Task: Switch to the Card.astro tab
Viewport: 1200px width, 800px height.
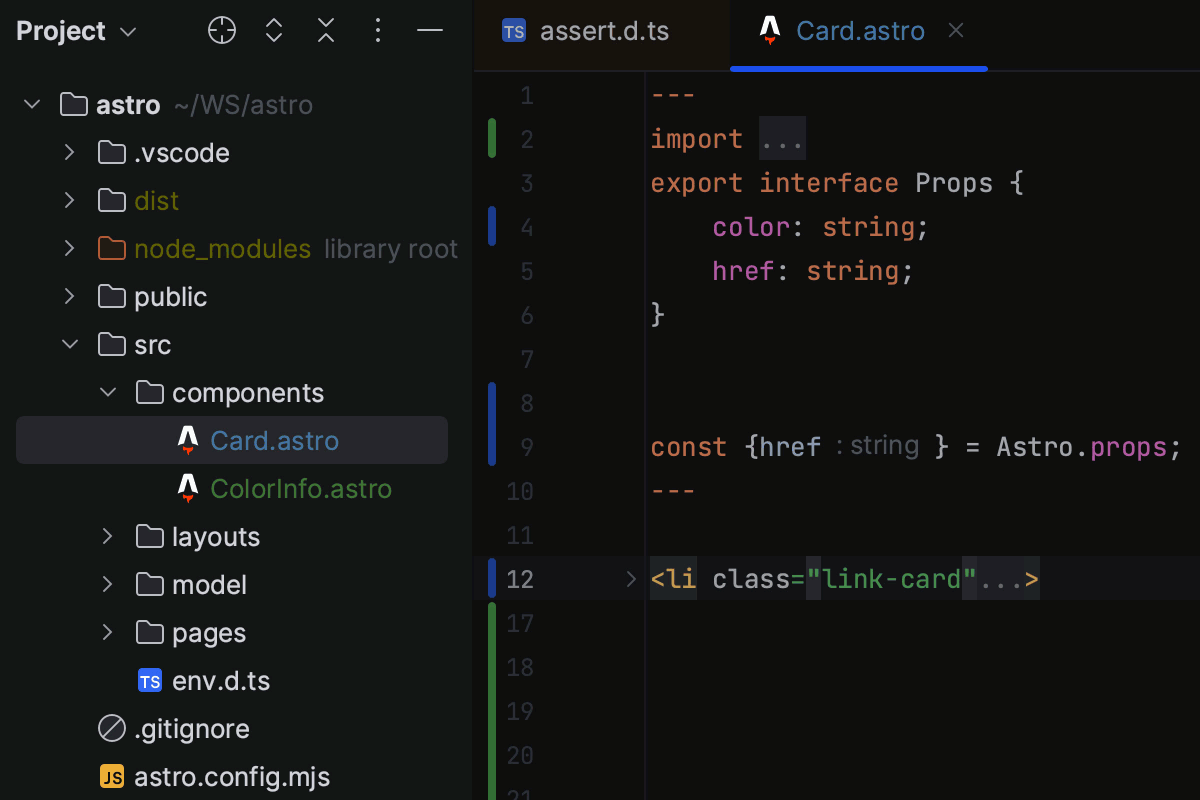Action: tap(859, 31)
